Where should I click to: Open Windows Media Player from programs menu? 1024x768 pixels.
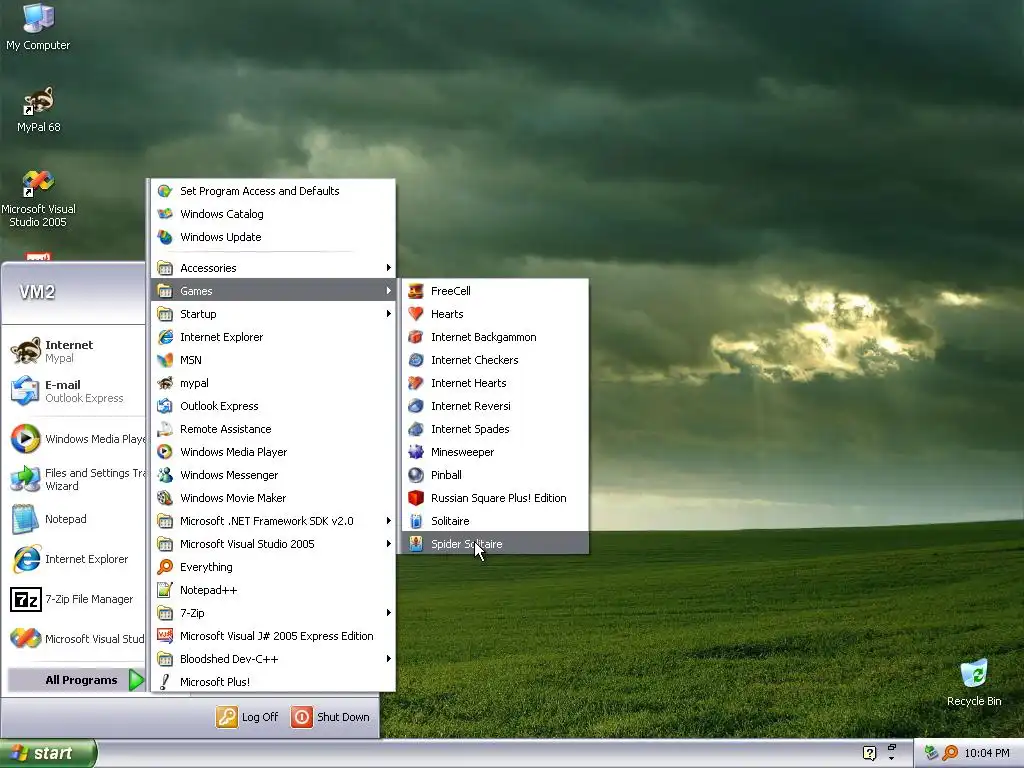(x=273, y=452)
